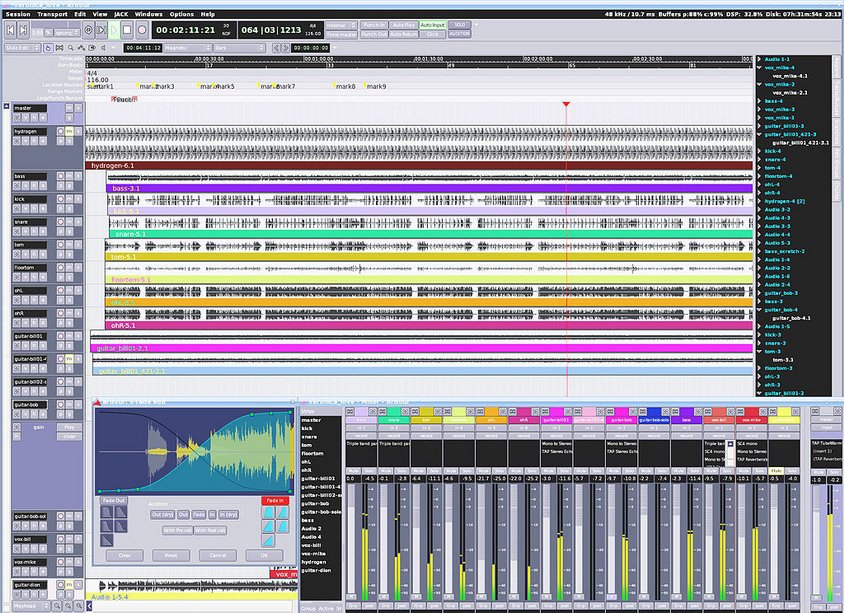The height and width of the screenshot is (613, 844).
Task: Toggle mute on the hydrogen track
Action: (x=68, y=131)
